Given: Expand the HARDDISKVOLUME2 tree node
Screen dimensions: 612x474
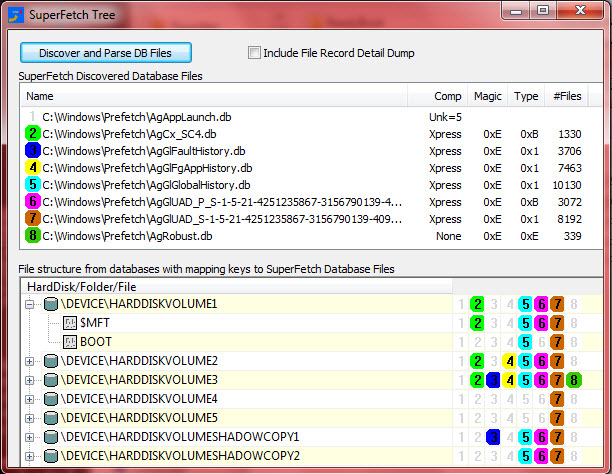Looking at the screenshot, I should [29, 361].
